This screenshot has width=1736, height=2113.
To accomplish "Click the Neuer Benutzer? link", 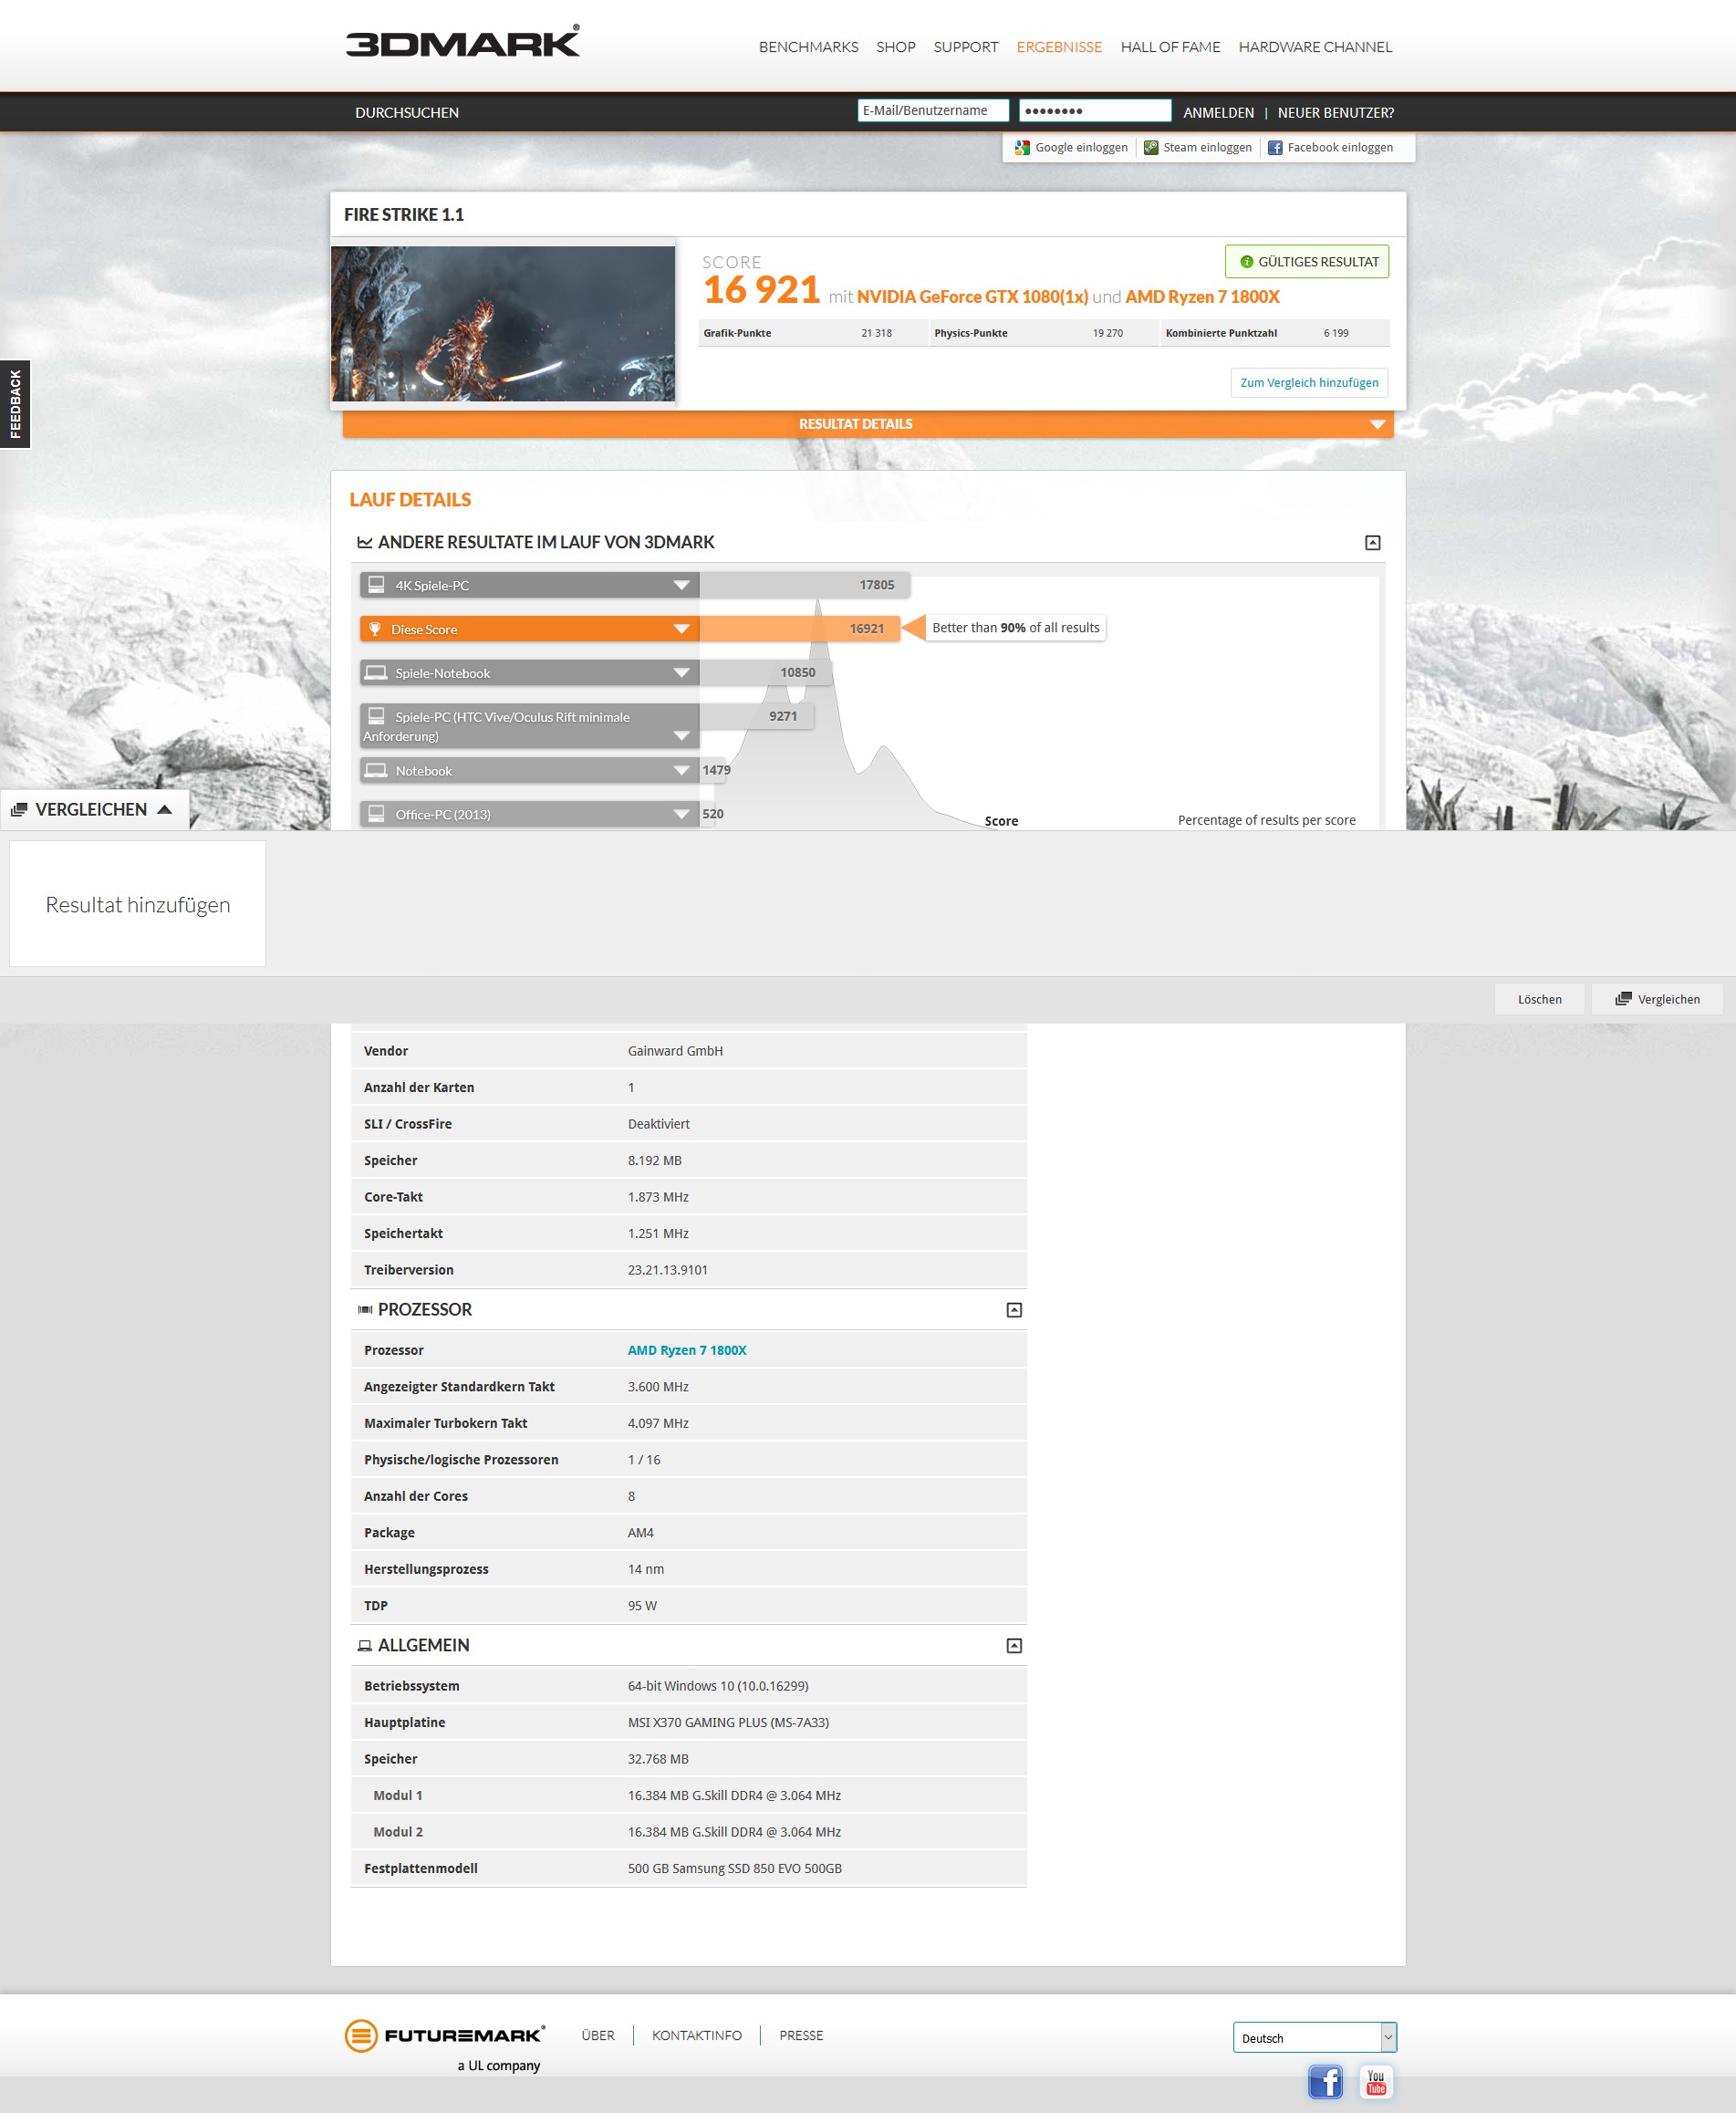I will tap(1335, 113).
